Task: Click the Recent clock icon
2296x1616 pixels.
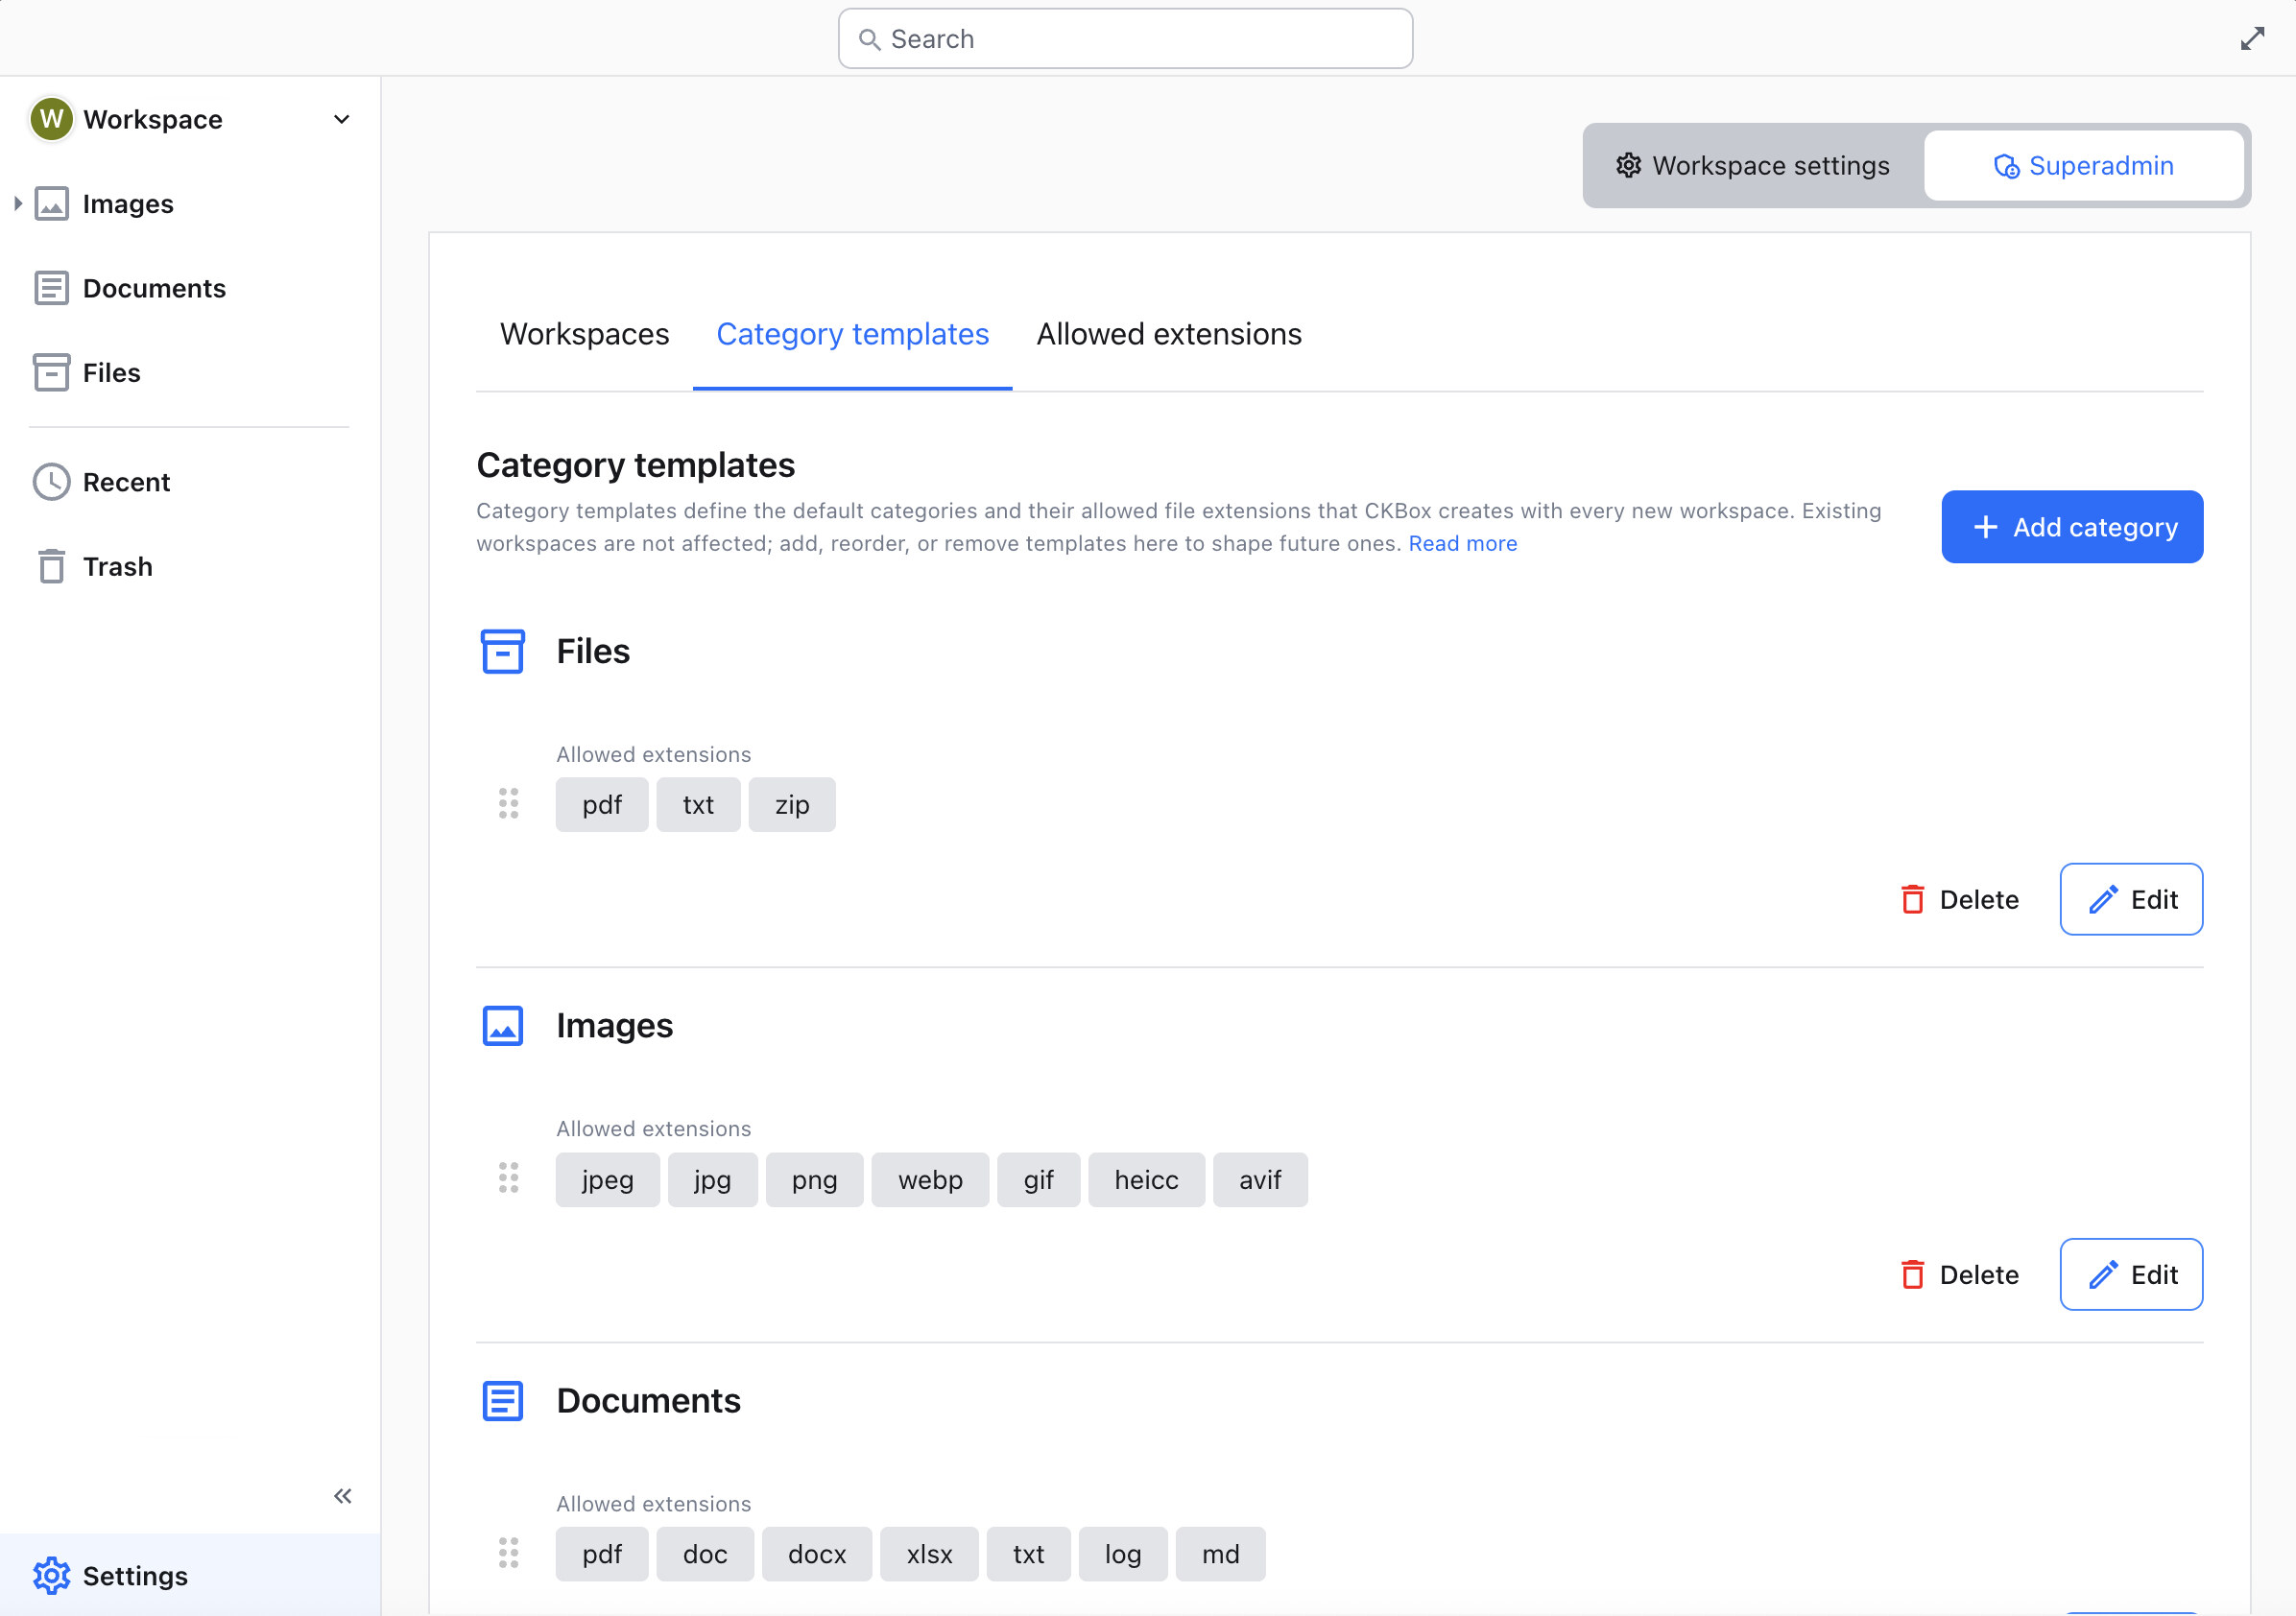Action: pos(52,482)
